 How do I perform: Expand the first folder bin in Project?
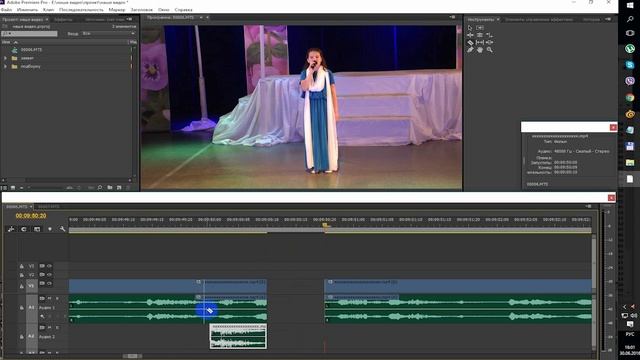(x=5, y=58)
